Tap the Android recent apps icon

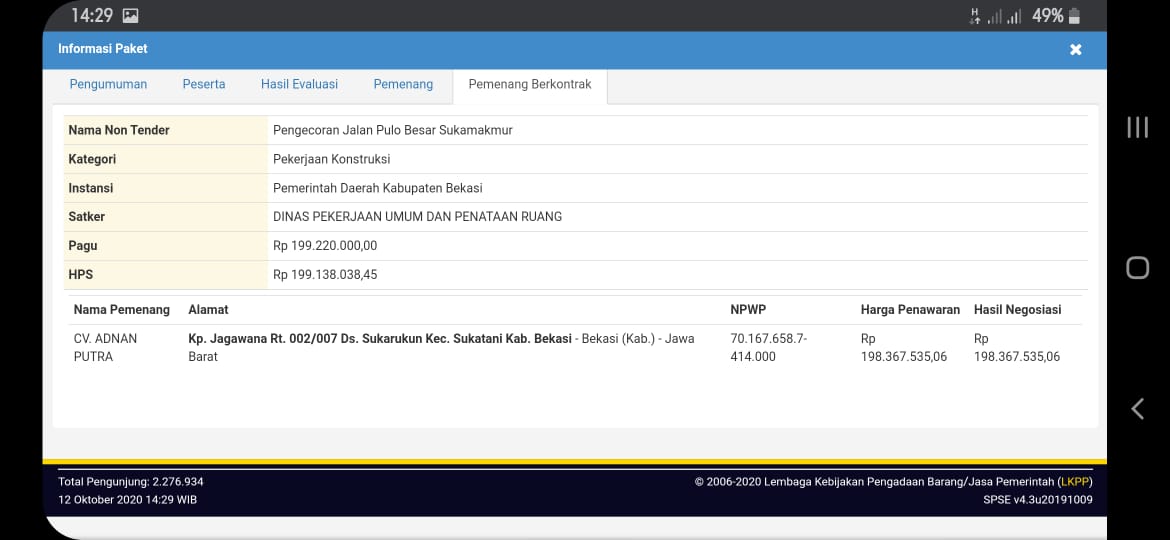(1137, 127)
